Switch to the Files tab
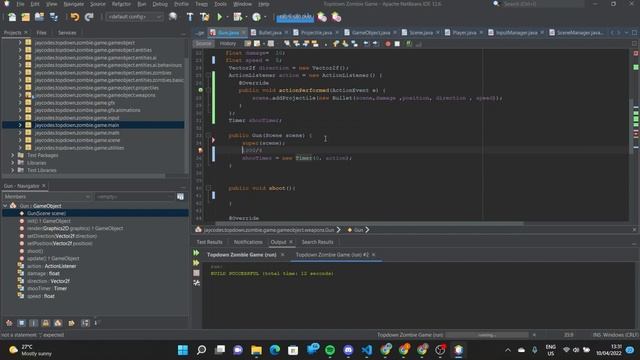The width and height of the screenshot is (640, 360). pos(42,33)
